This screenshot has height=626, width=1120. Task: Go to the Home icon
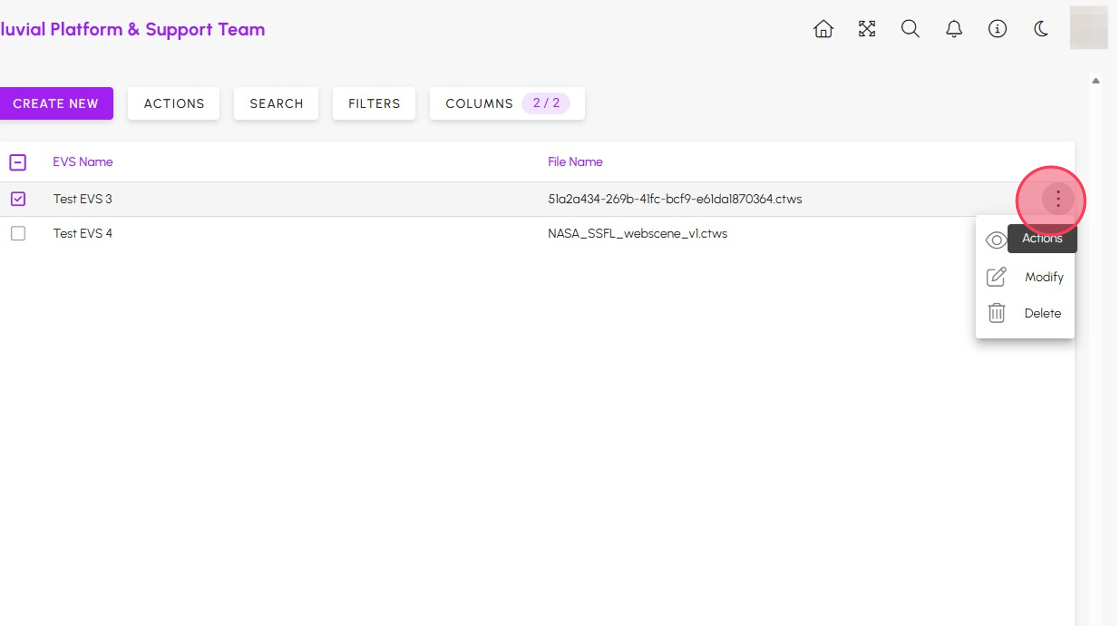[x=823, y=29]
